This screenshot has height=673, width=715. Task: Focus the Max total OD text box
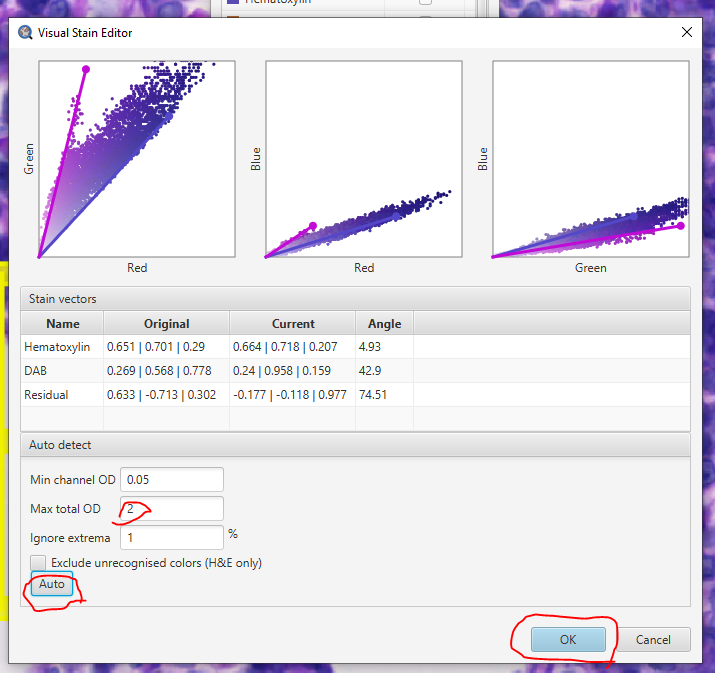coord(171,509)
